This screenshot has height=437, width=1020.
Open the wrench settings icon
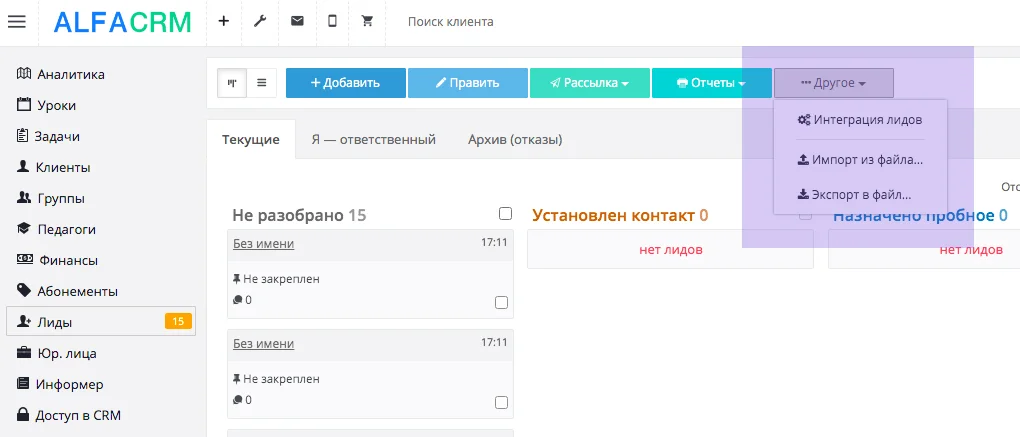point(260,21)
